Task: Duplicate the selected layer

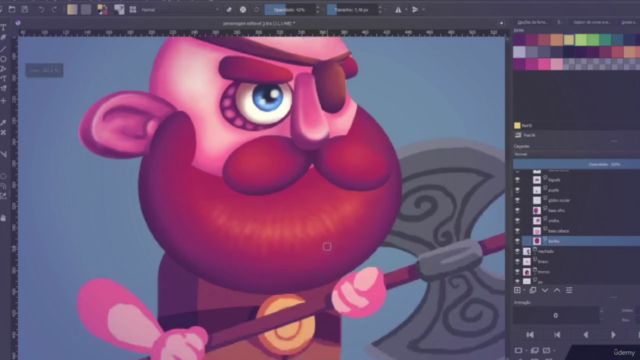Action: click(533, 290)
